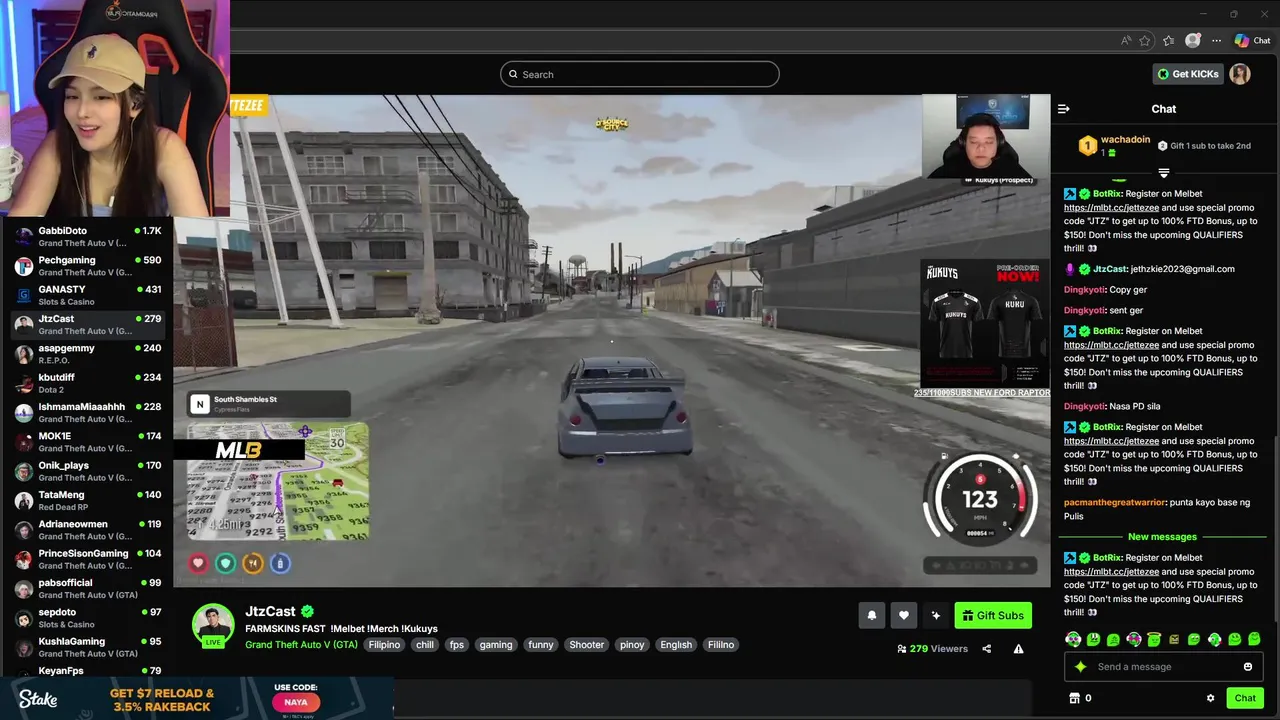
Task: Select the olive square emote in quick emotes
Action: coord(1174,639)
